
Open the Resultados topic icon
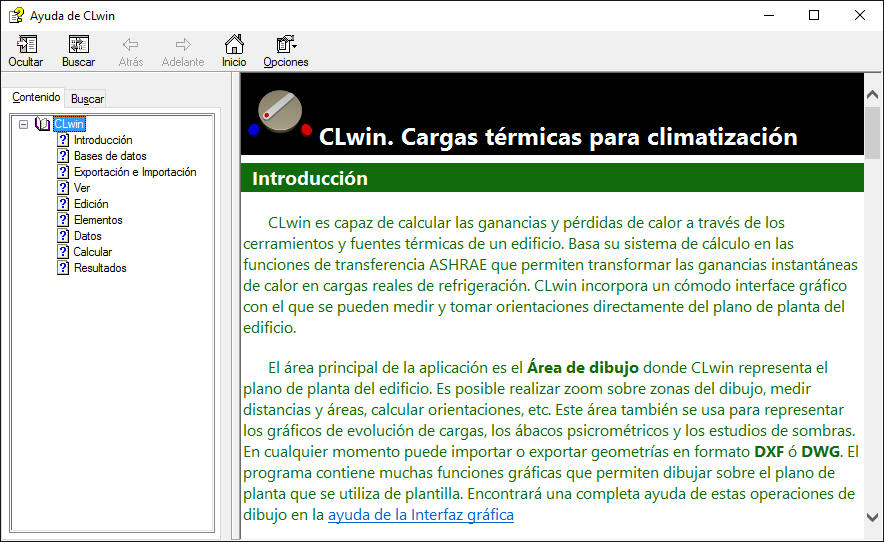(x=63, y=268)
